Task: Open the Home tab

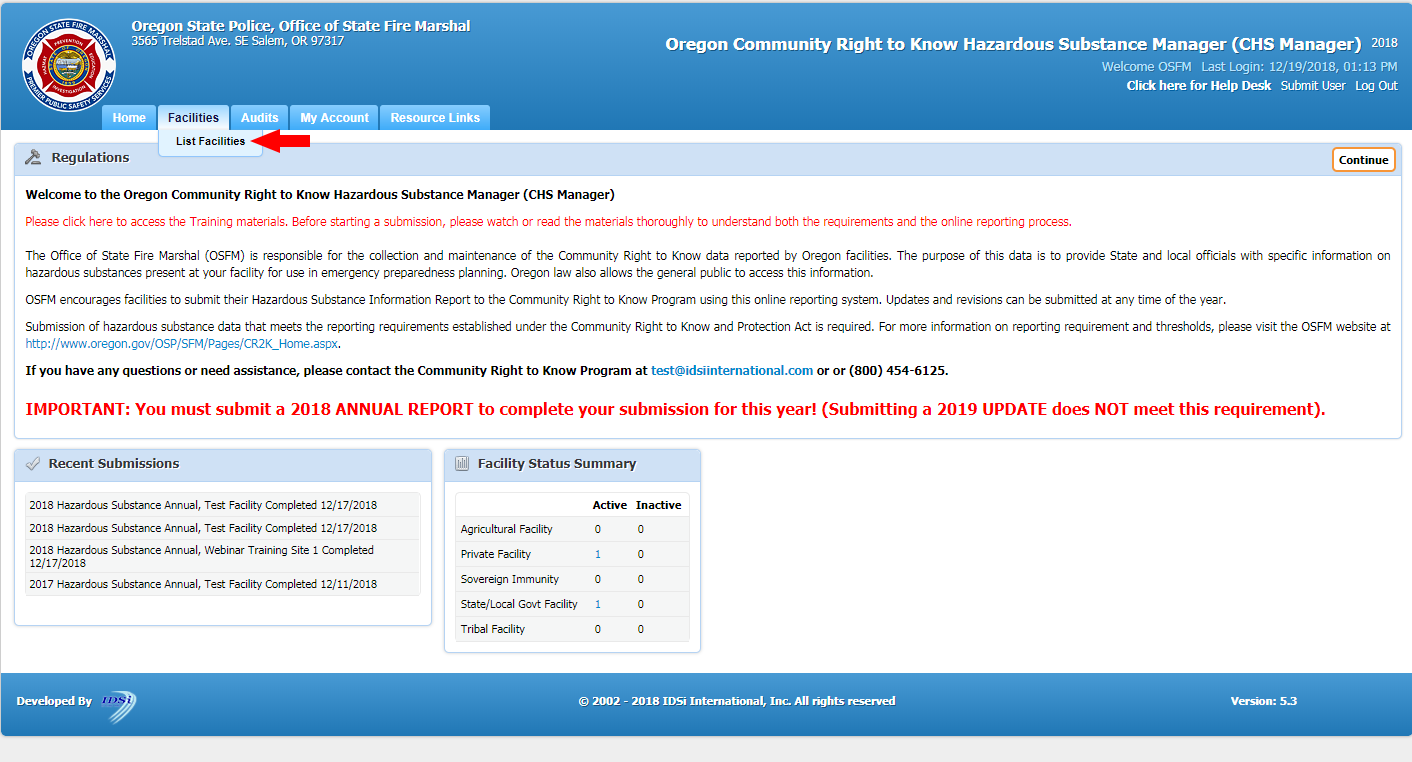Action: [129, 118]
